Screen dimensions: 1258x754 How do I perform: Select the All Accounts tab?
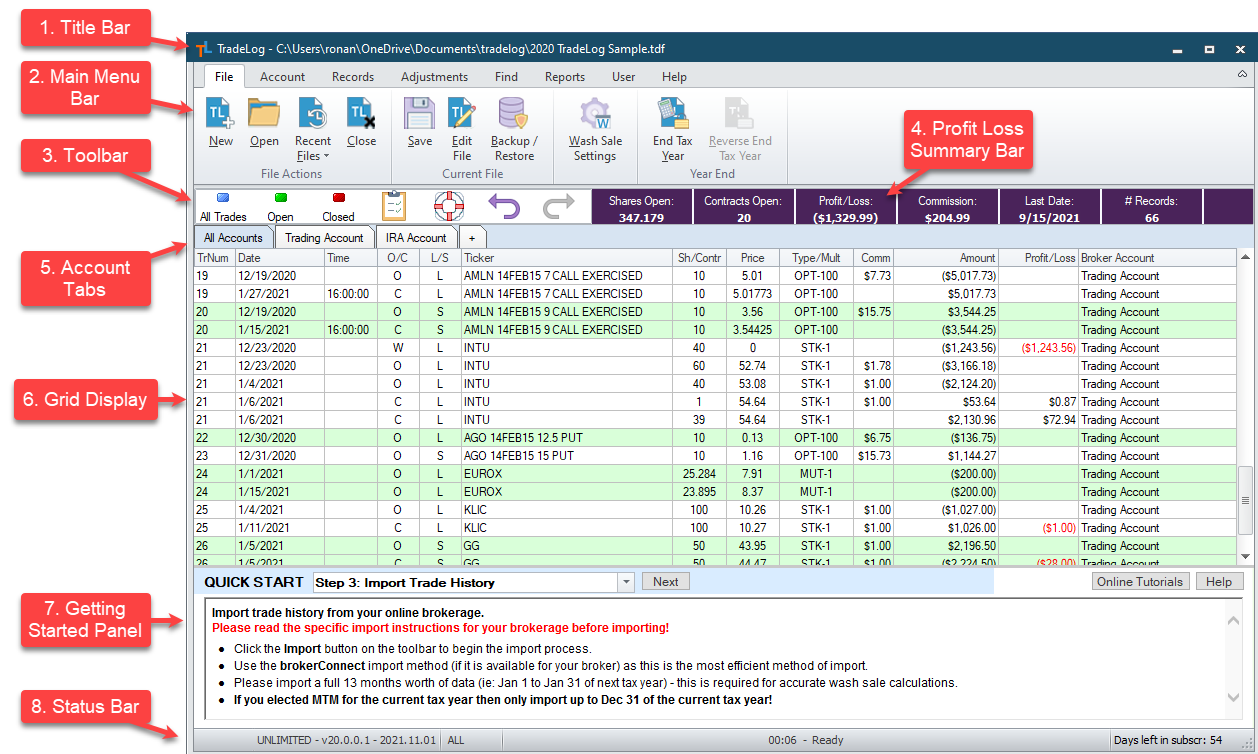233,238
